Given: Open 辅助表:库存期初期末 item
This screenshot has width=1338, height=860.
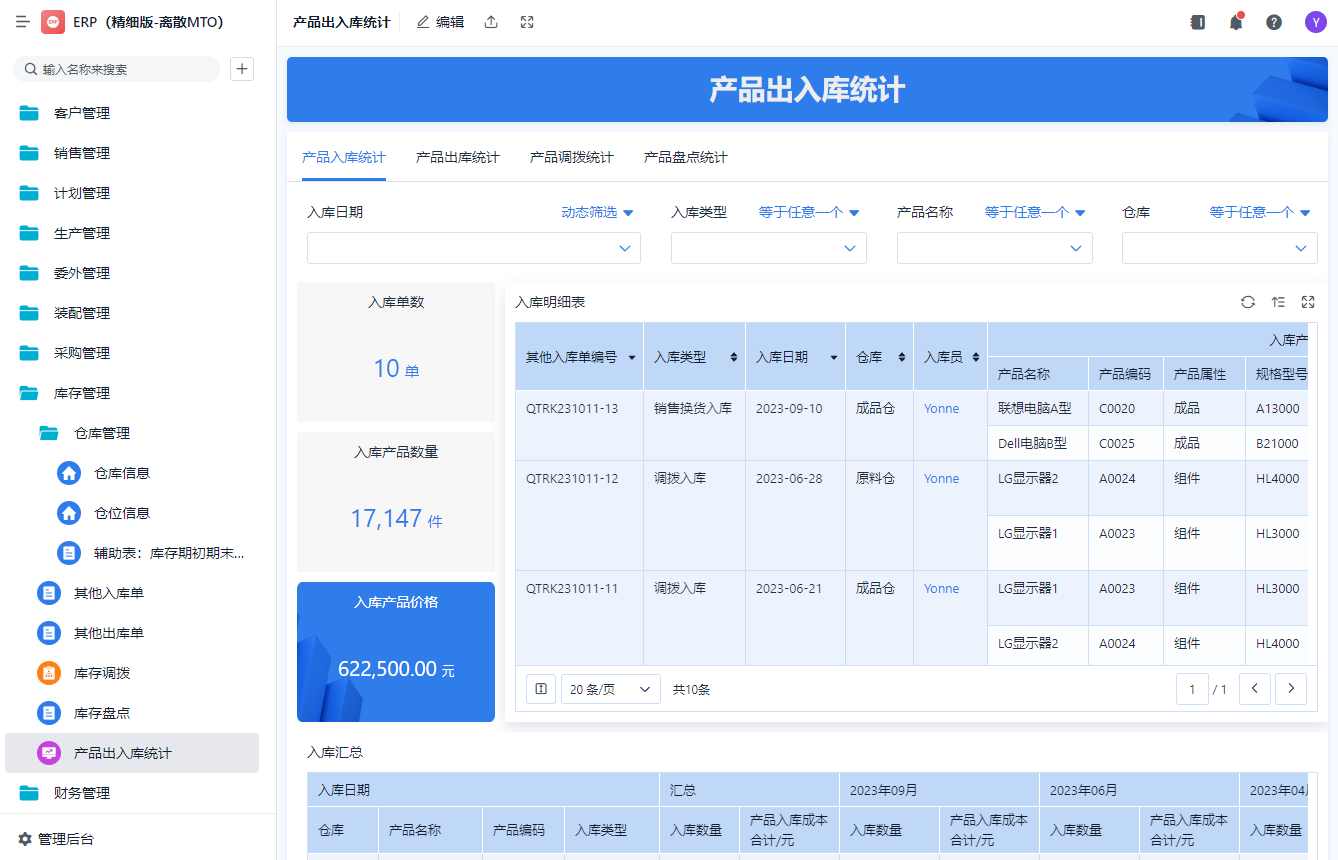Looking at the screenshot, I should [x=132, y=553].
